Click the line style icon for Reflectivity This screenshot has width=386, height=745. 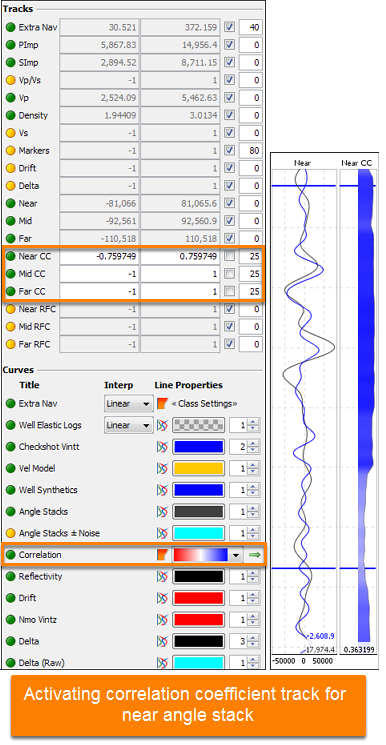(162, 576)
